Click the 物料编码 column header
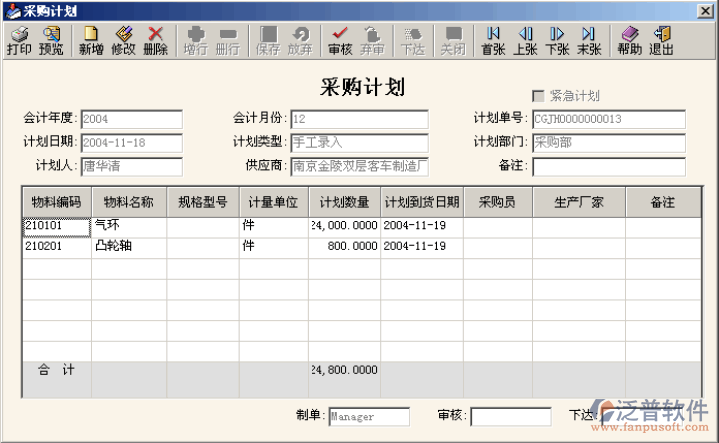The height and width of the screenshot is (443, 719). pyautogui.click(x=57, y=202)
